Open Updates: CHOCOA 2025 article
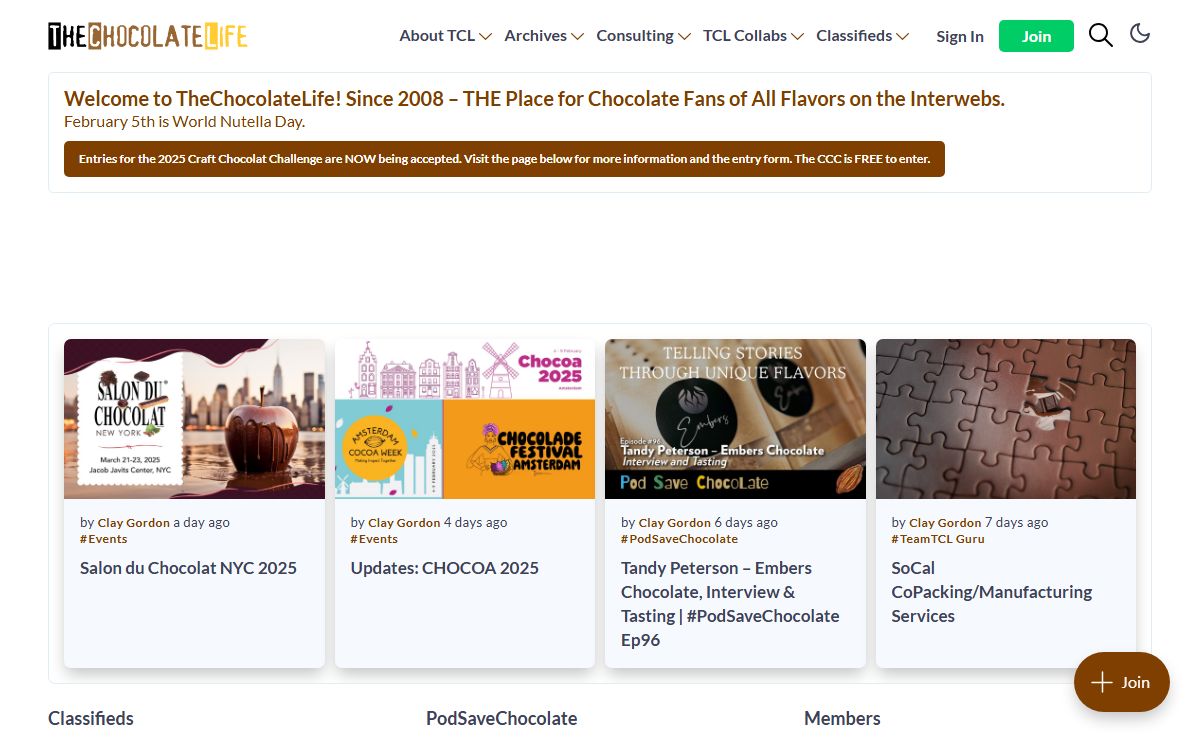 pos(444,568)
